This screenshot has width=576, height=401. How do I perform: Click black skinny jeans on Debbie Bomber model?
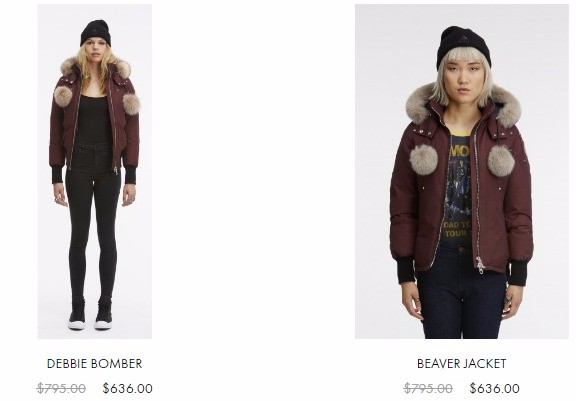pyautogui.click(x=93, y=220)
